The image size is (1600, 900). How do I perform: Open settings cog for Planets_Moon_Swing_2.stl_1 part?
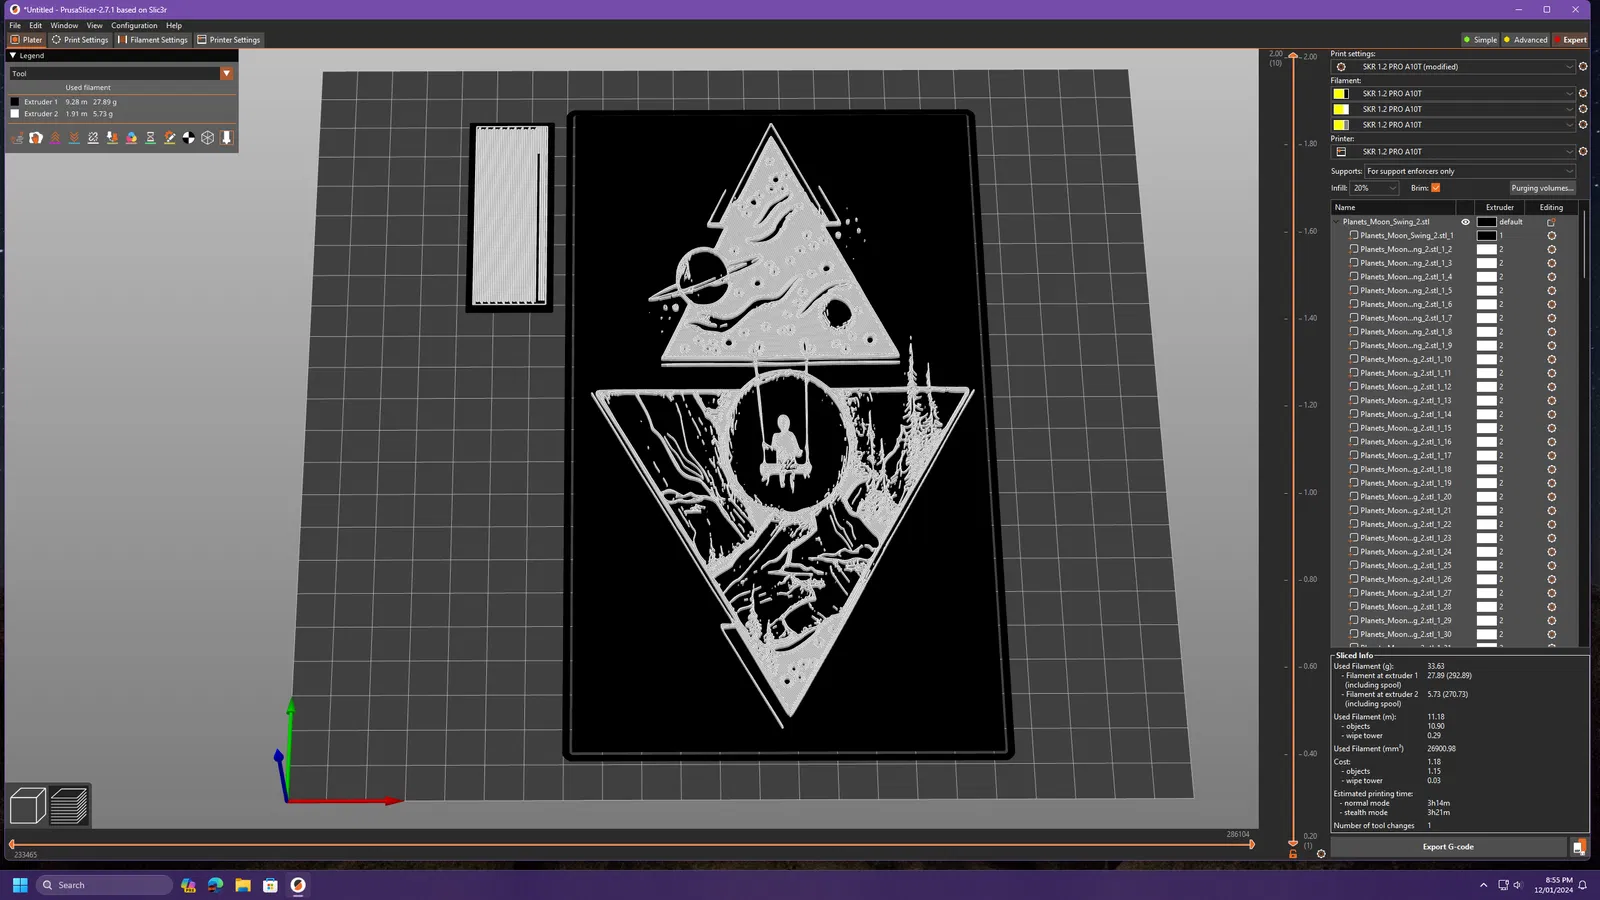pyautogui.click(x=1551, y=236)
